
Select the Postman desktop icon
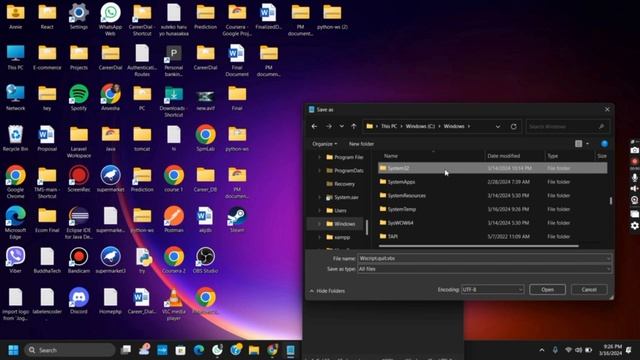(174, 220)
